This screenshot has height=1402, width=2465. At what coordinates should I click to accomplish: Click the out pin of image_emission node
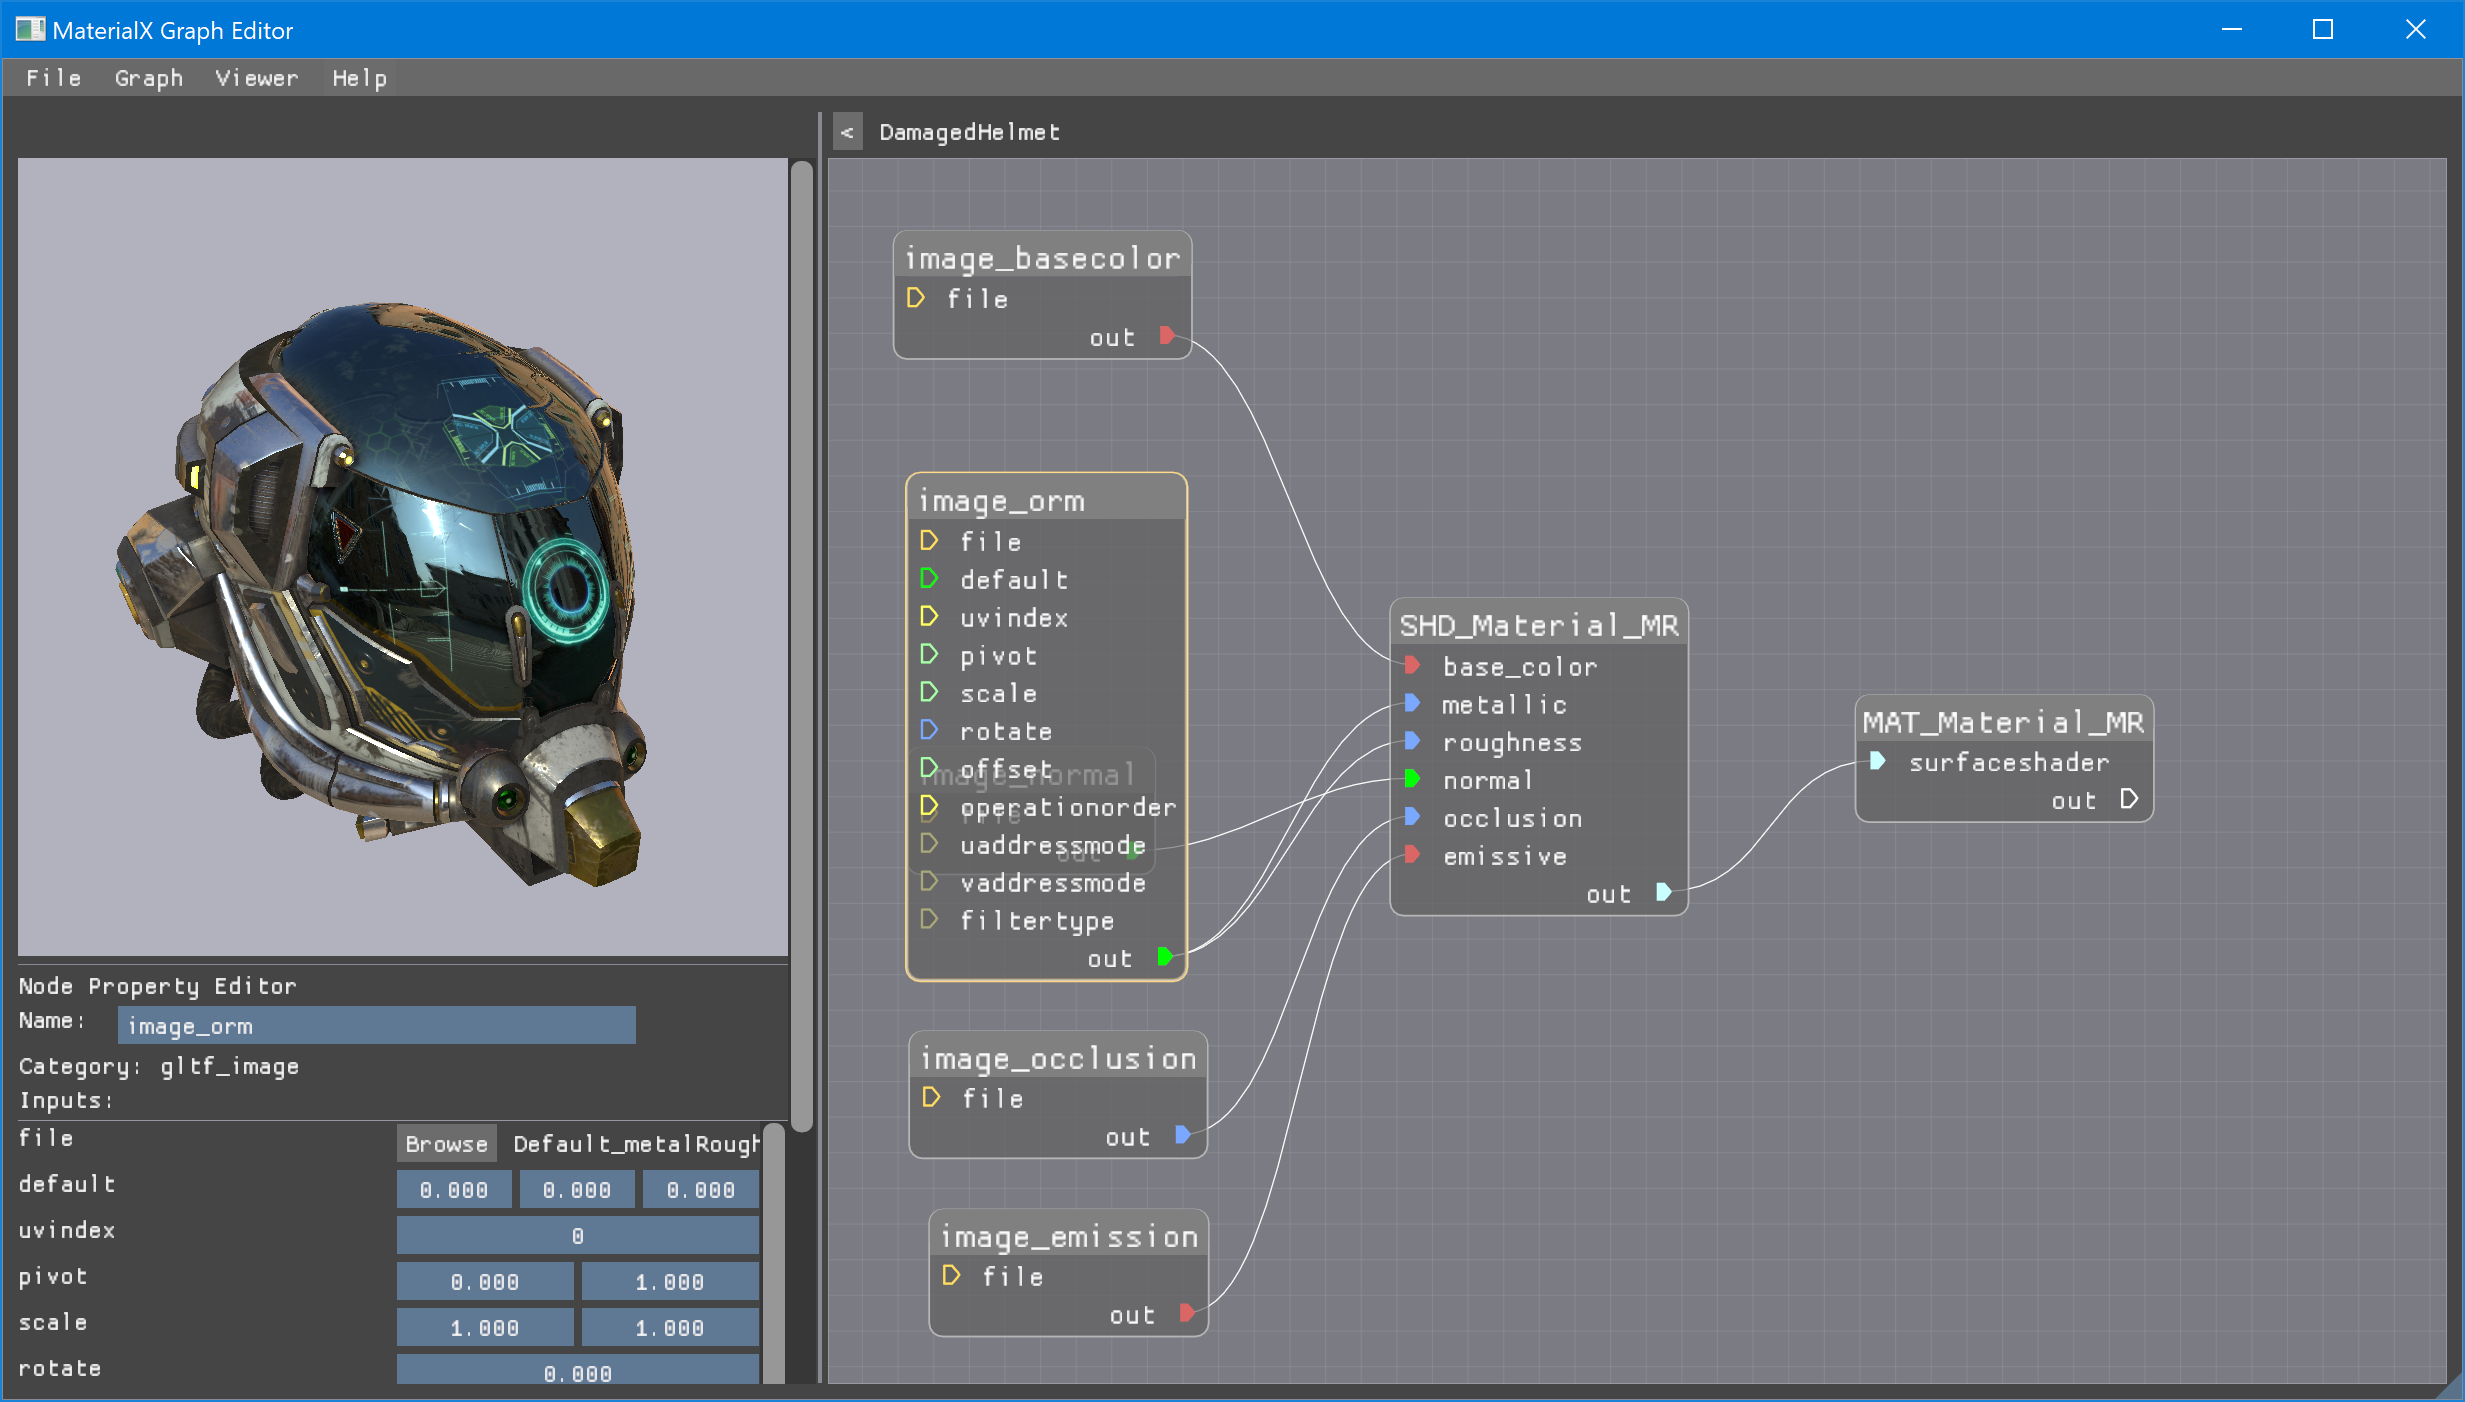tap(1186, 1313)
